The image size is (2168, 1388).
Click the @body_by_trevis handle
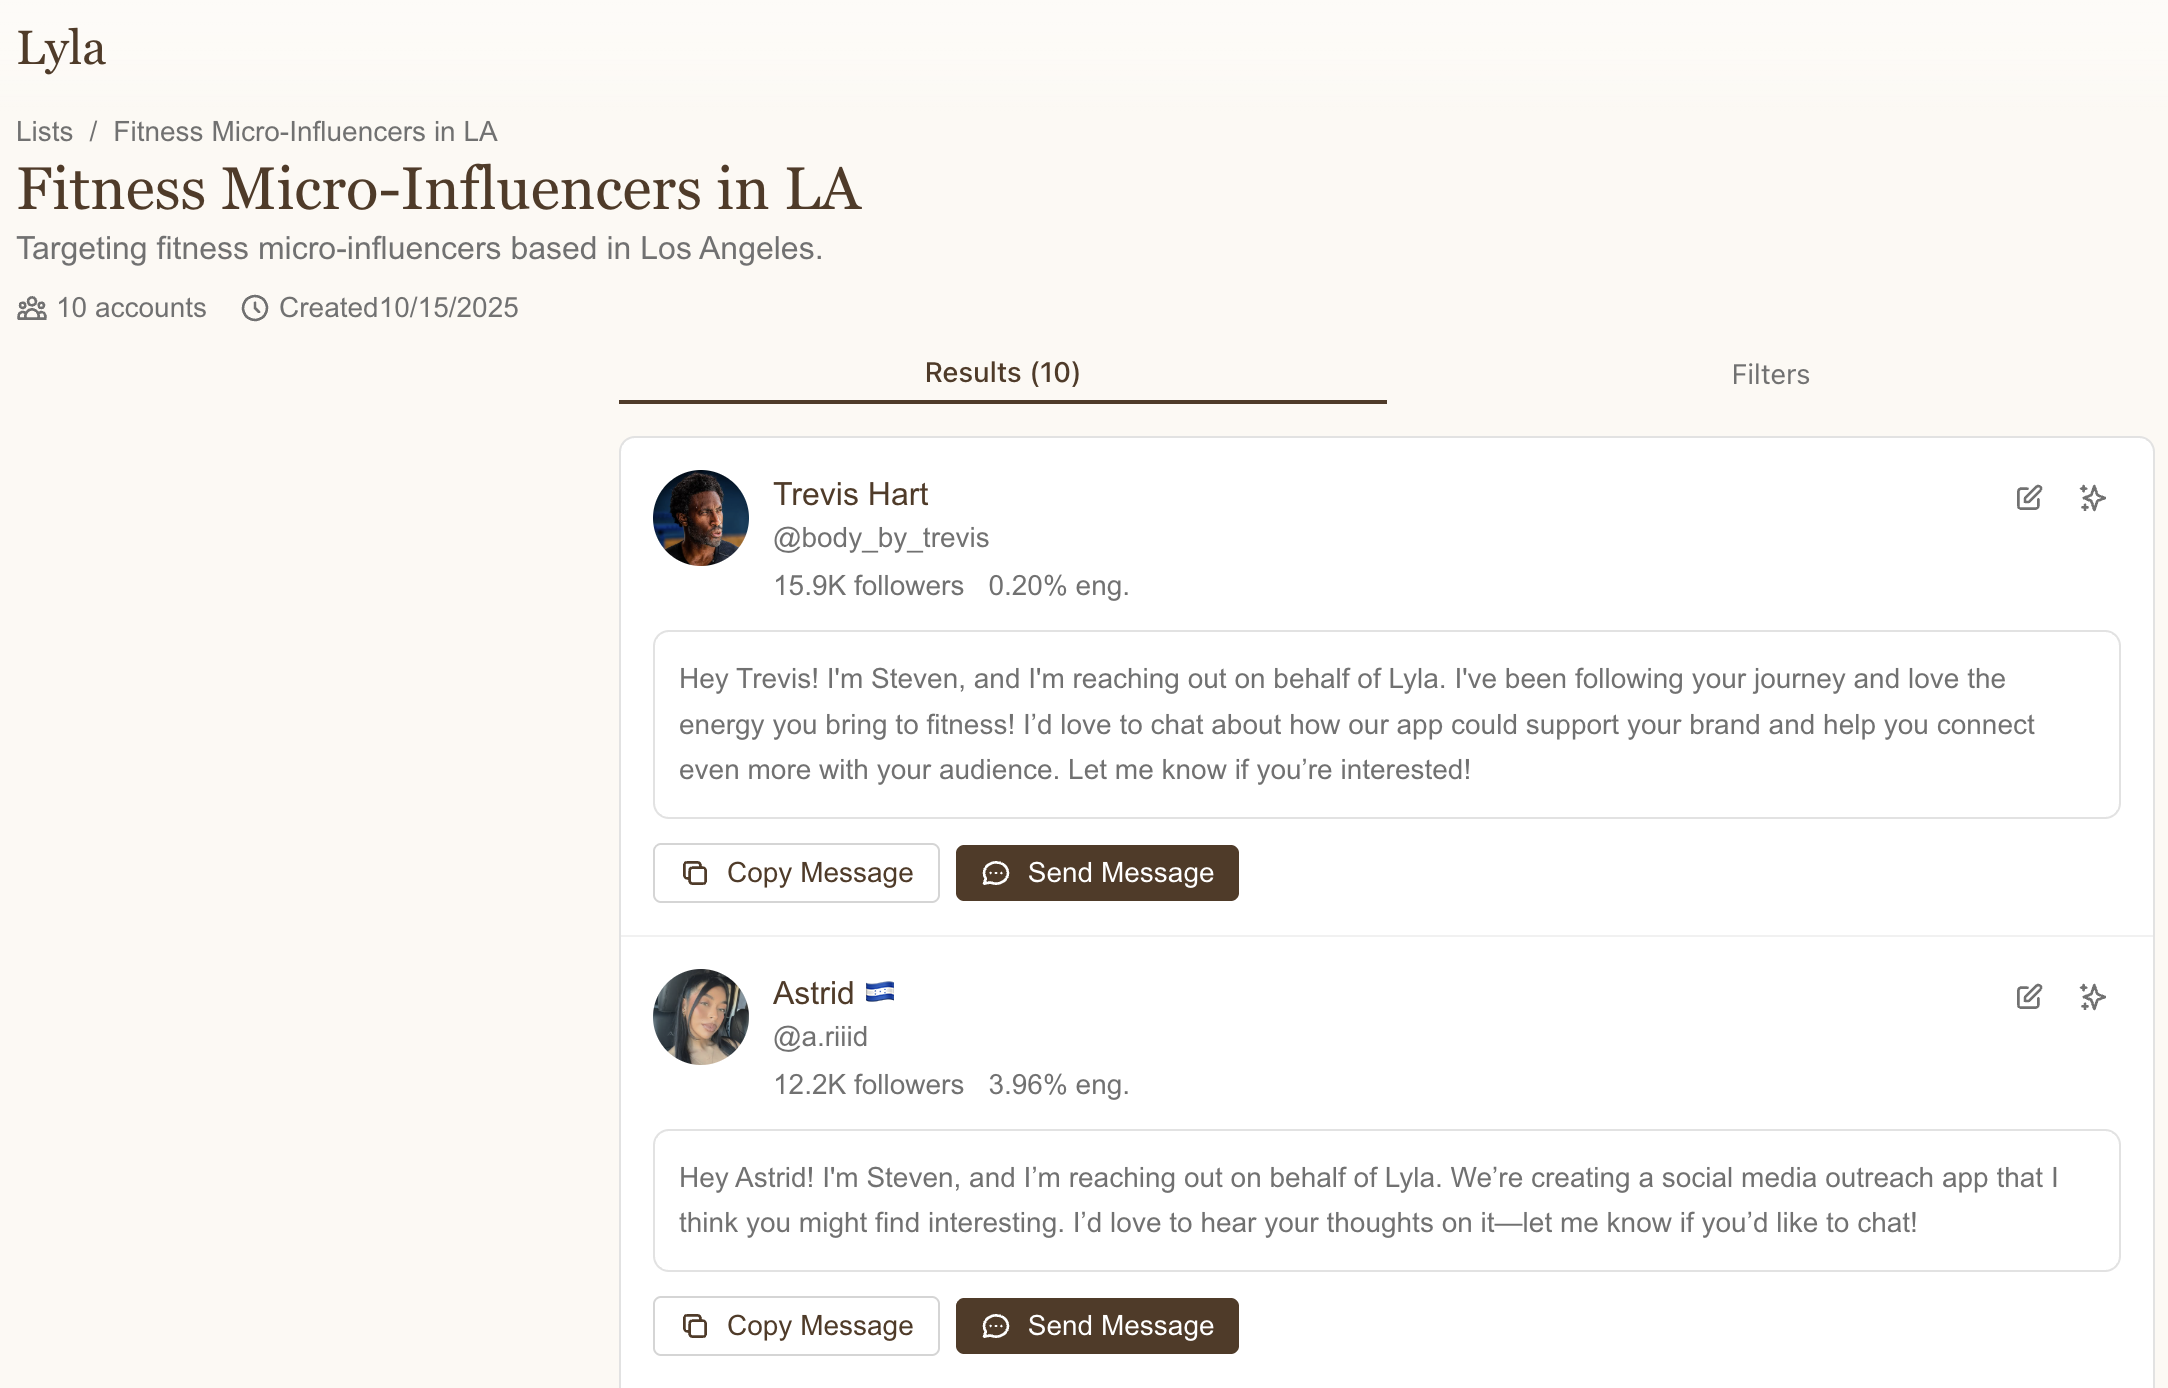point(880,538)
